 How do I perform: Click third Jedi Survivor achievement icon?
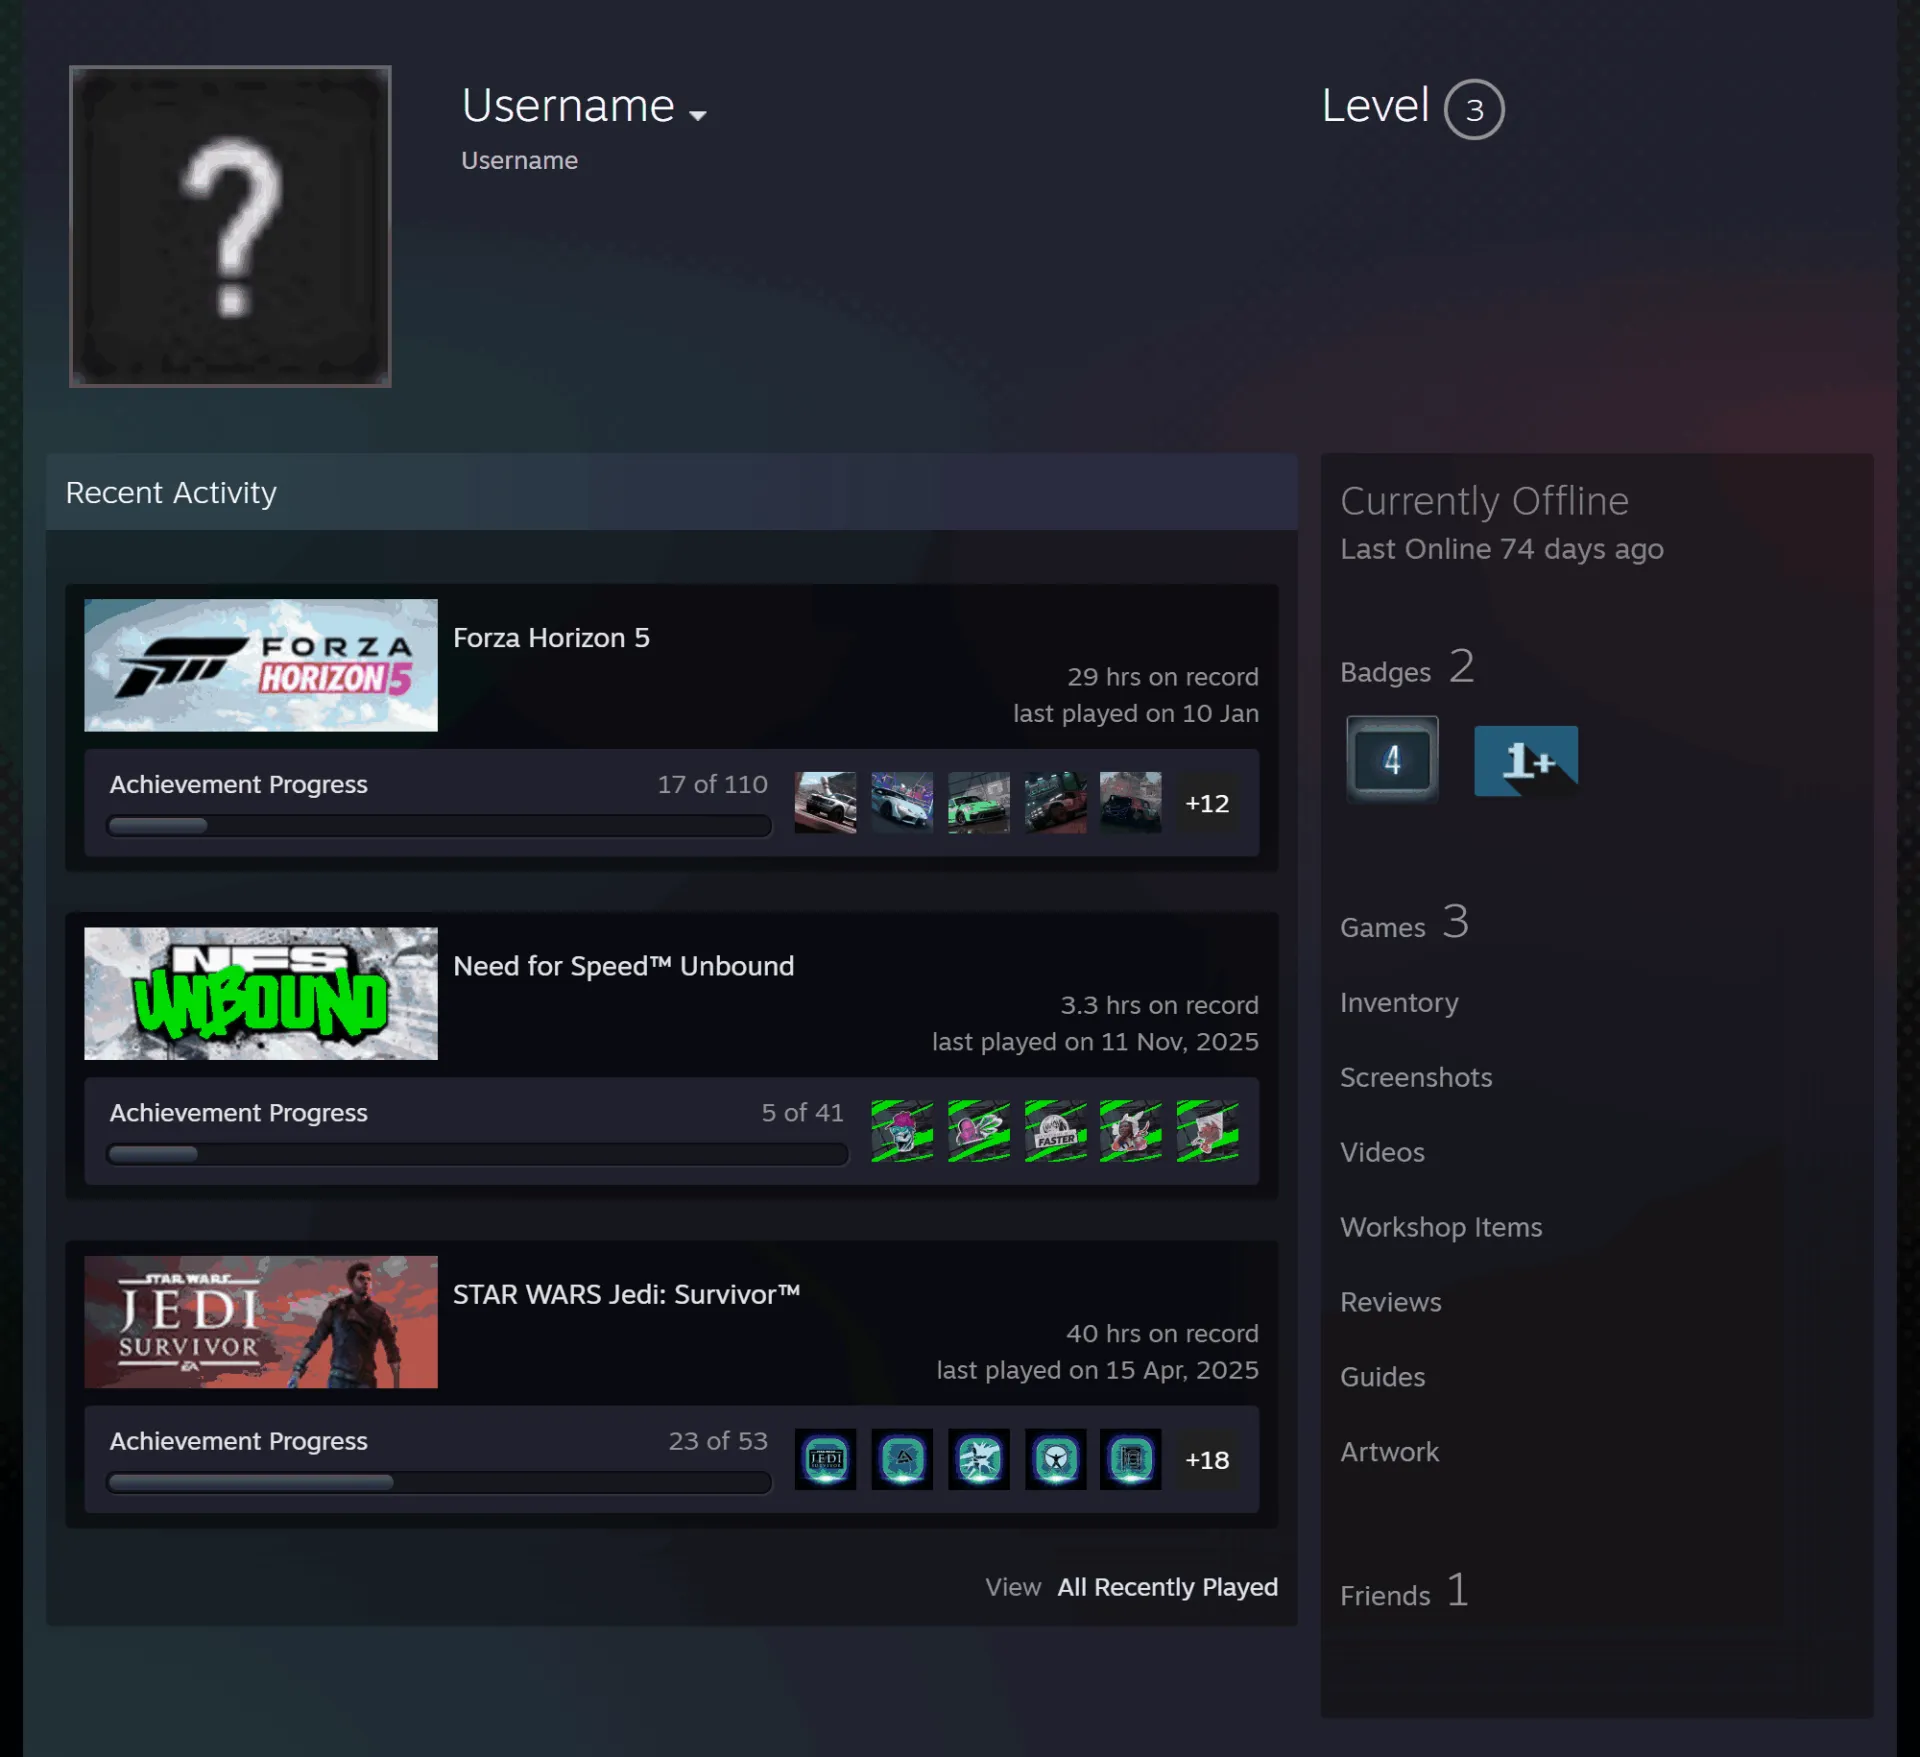click(x=979, y=1459)
